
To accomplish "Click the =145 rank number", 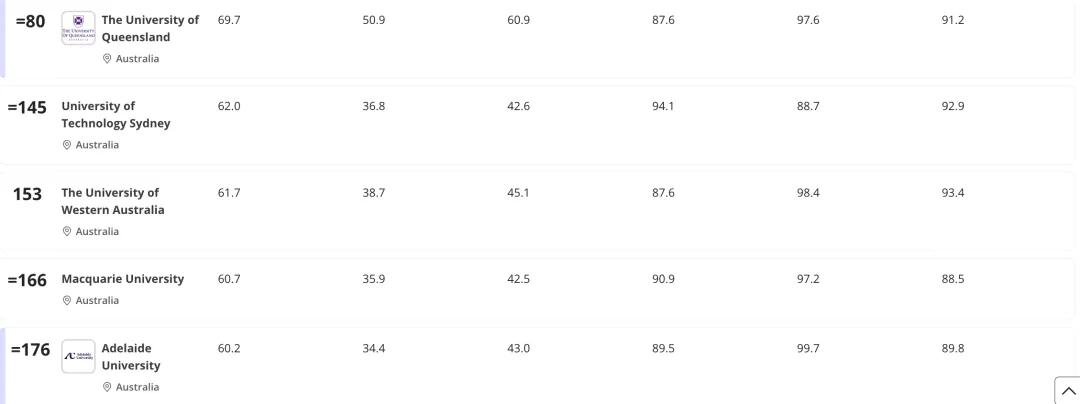I will pos(27,108).
